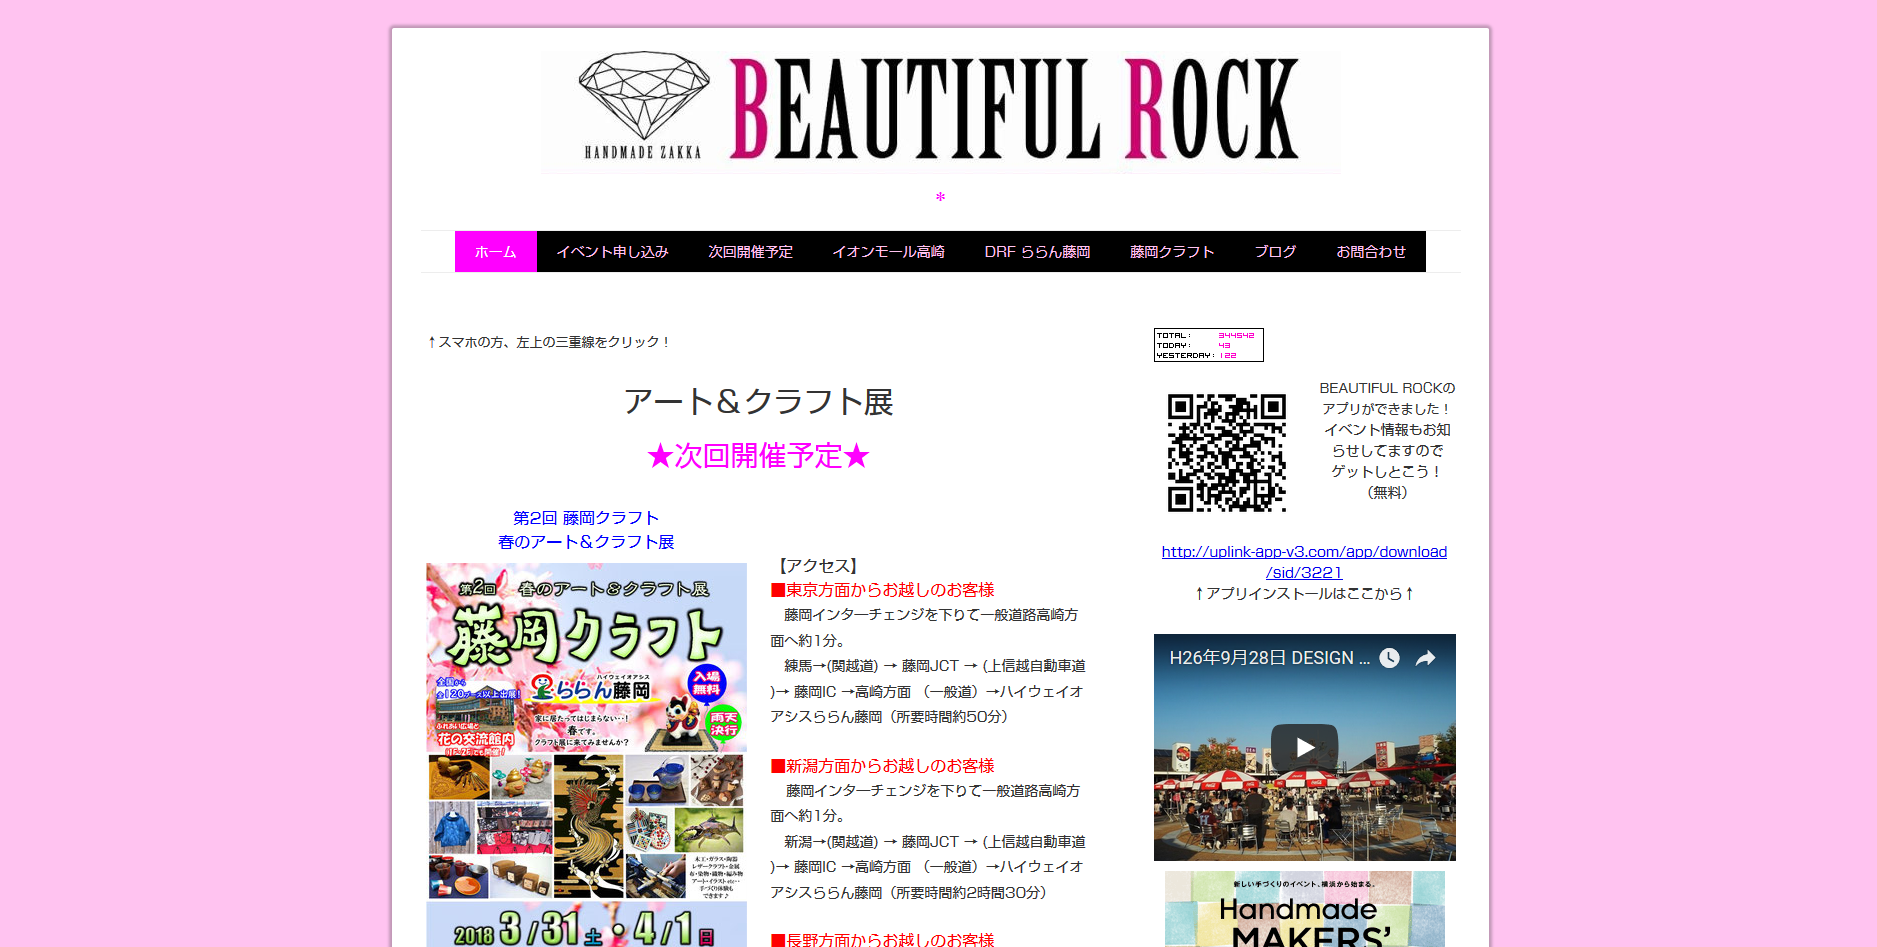Click the ホーム menu item
The image size is (1877, 947).
[x=495, y=251]
